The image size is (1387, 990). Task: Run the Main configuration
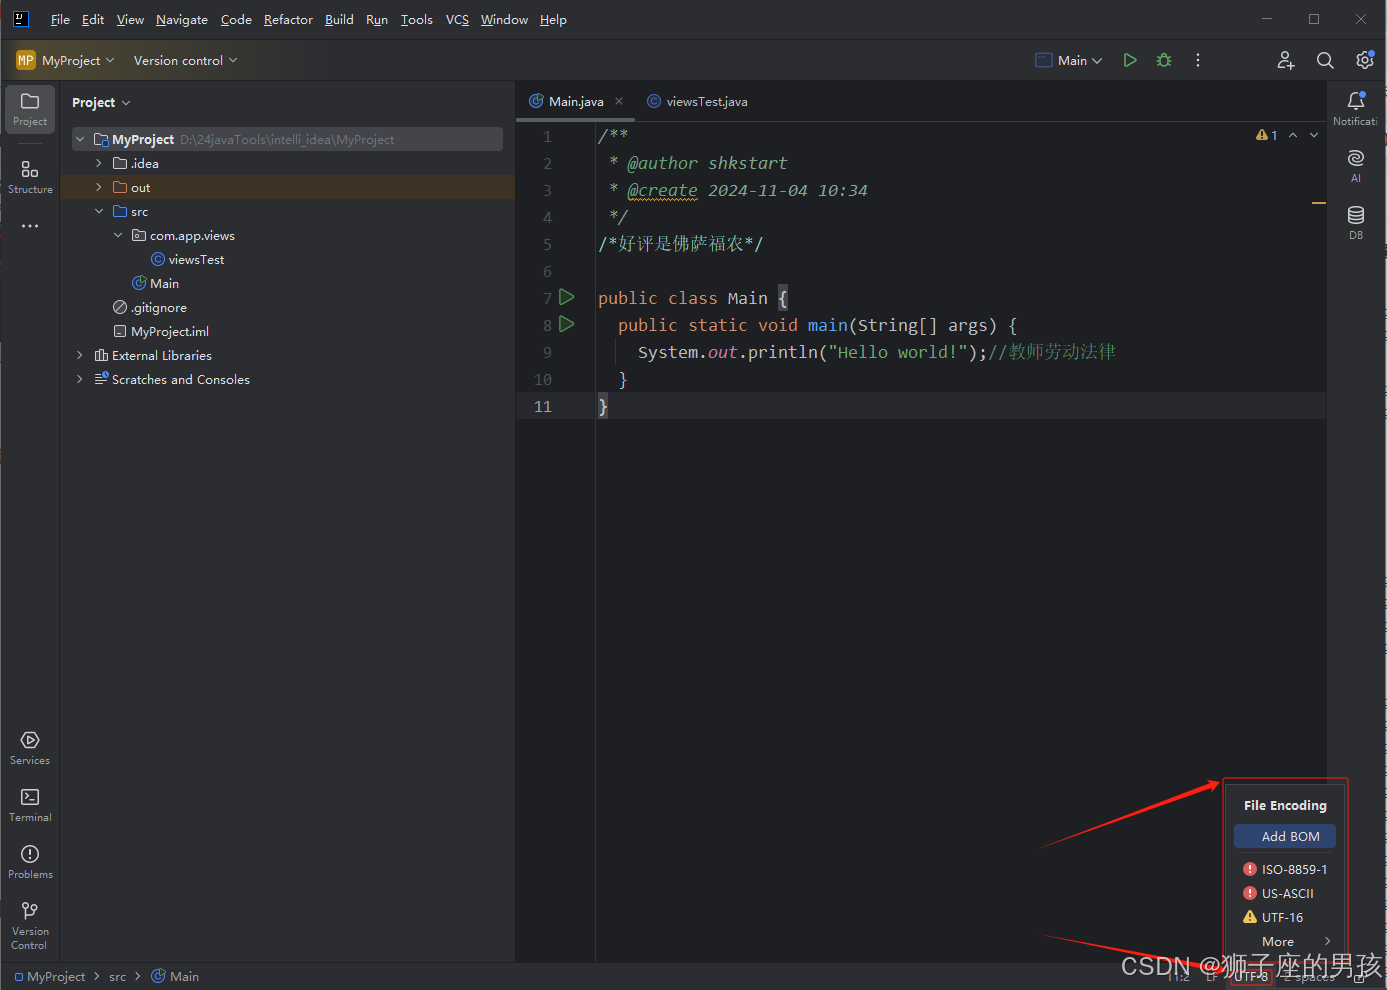[x=1130, y=60]
